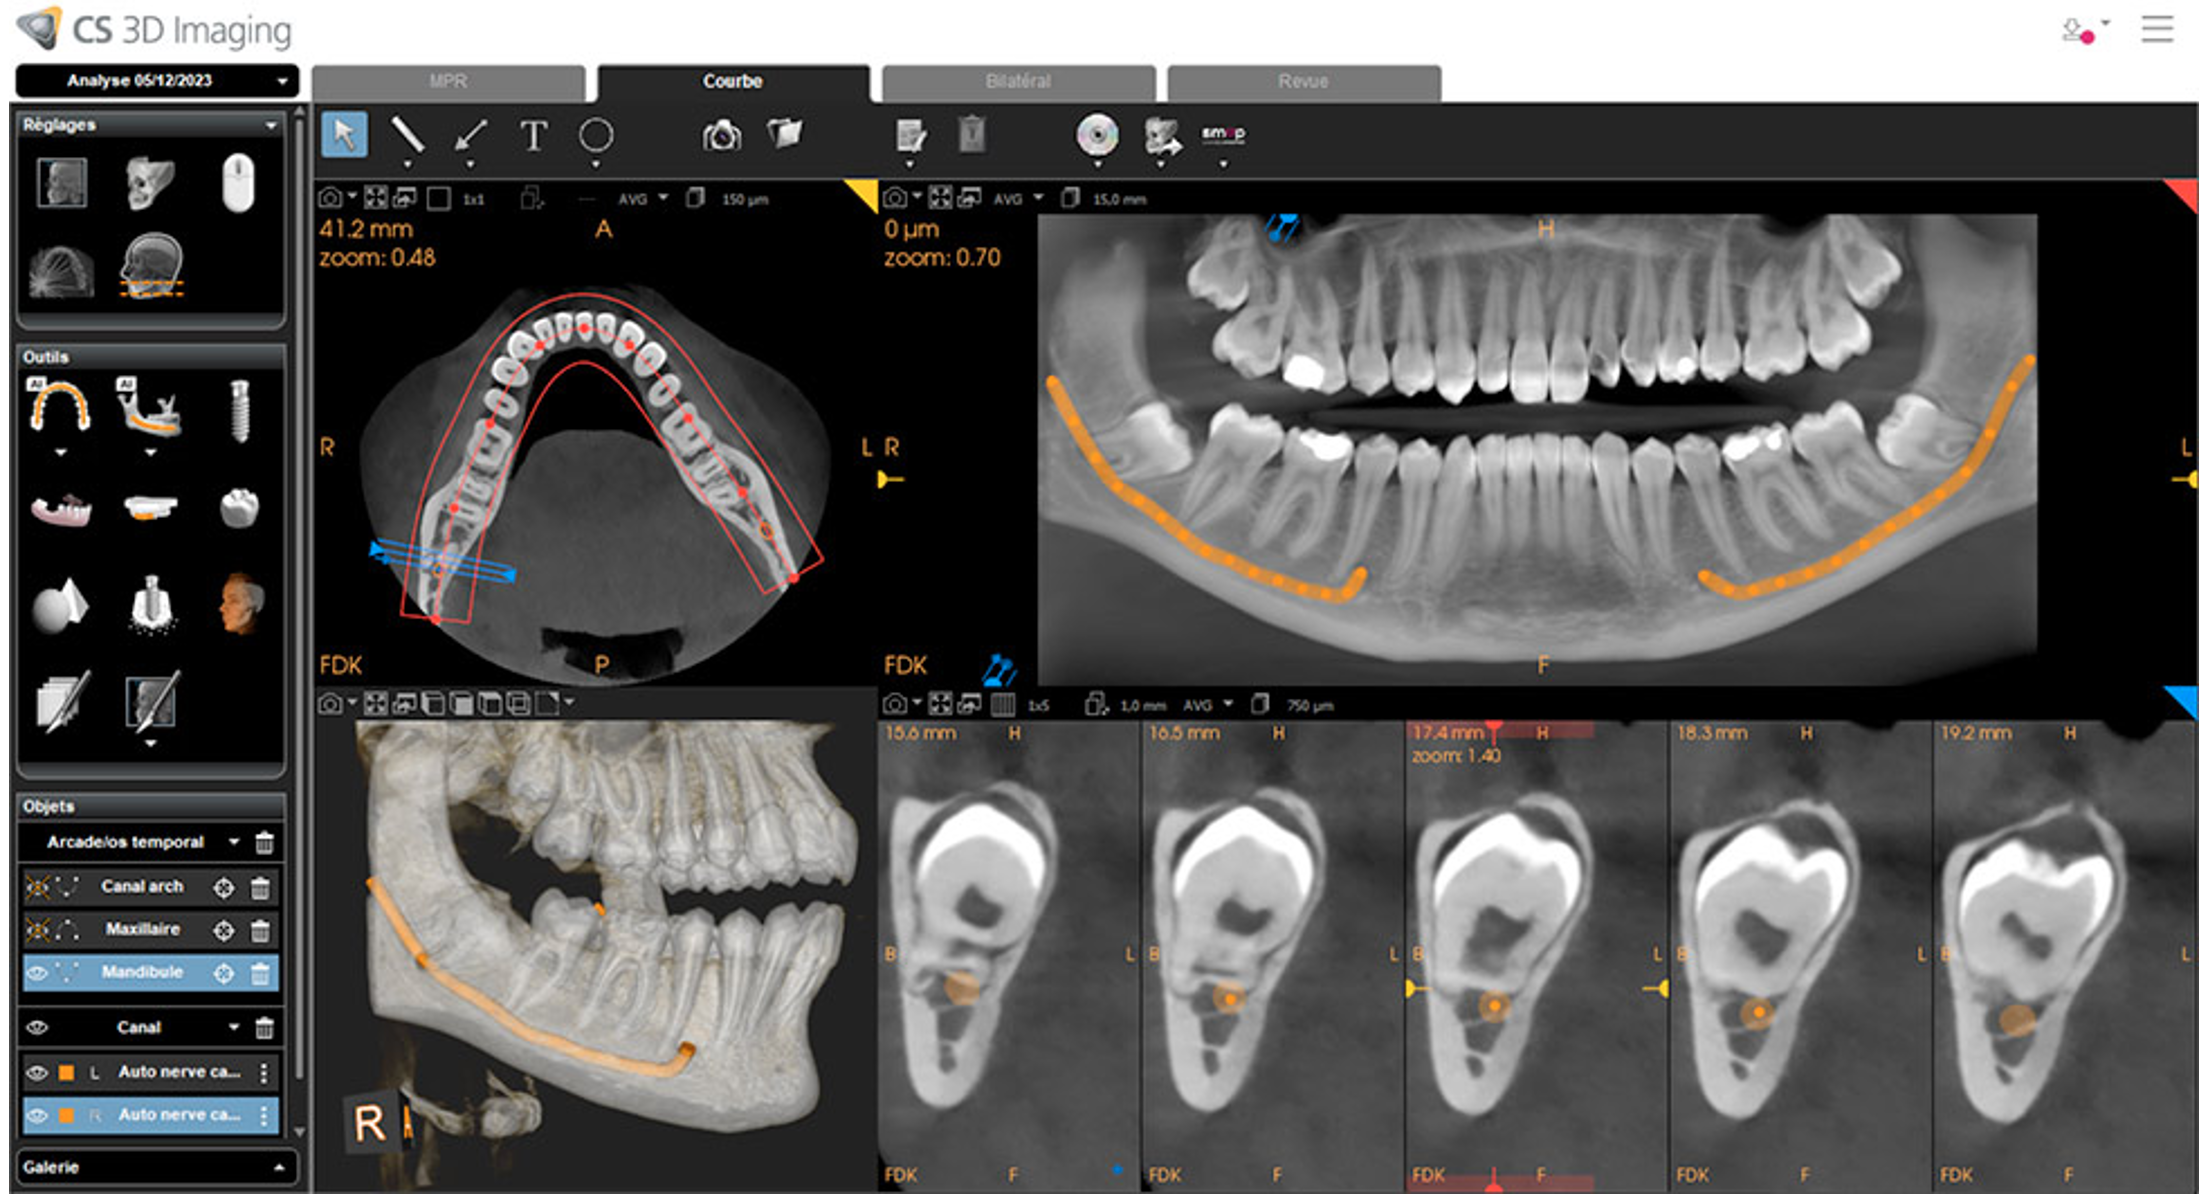
Task: Open the hamburger main menu
Action: pyautogui.click(x=2157, y=28)
